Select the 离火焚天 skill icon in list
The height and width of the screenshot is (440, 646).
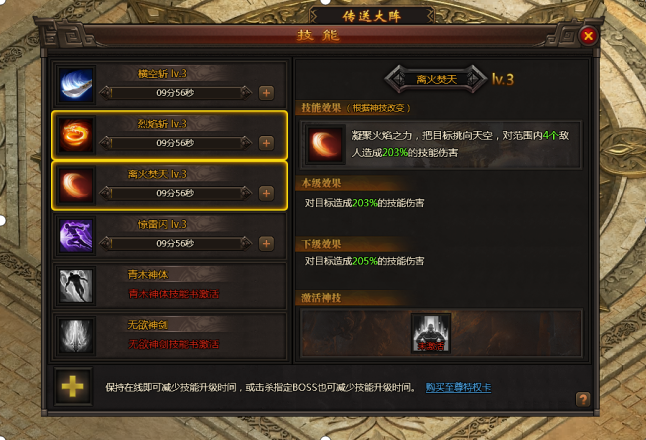76,185
